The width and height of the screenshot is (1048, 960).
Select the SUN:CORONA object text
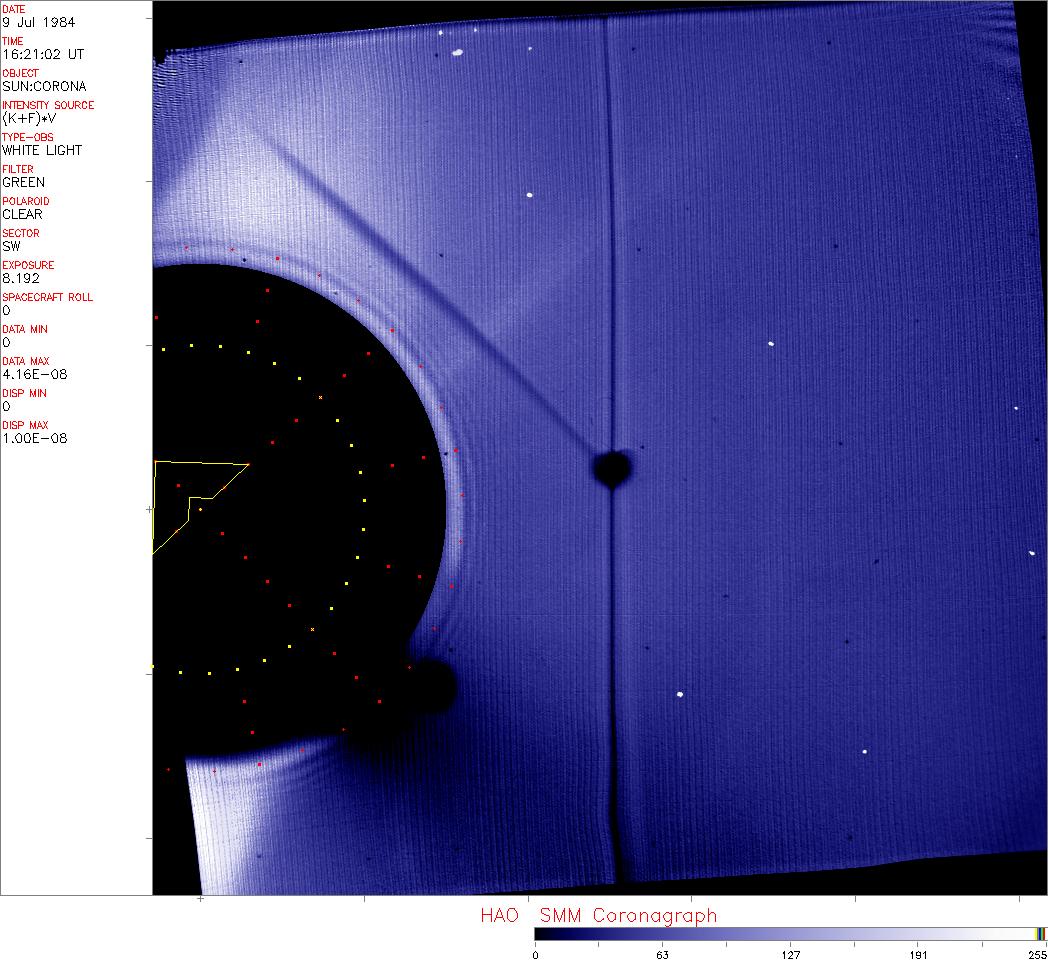[x=44, y=86]
